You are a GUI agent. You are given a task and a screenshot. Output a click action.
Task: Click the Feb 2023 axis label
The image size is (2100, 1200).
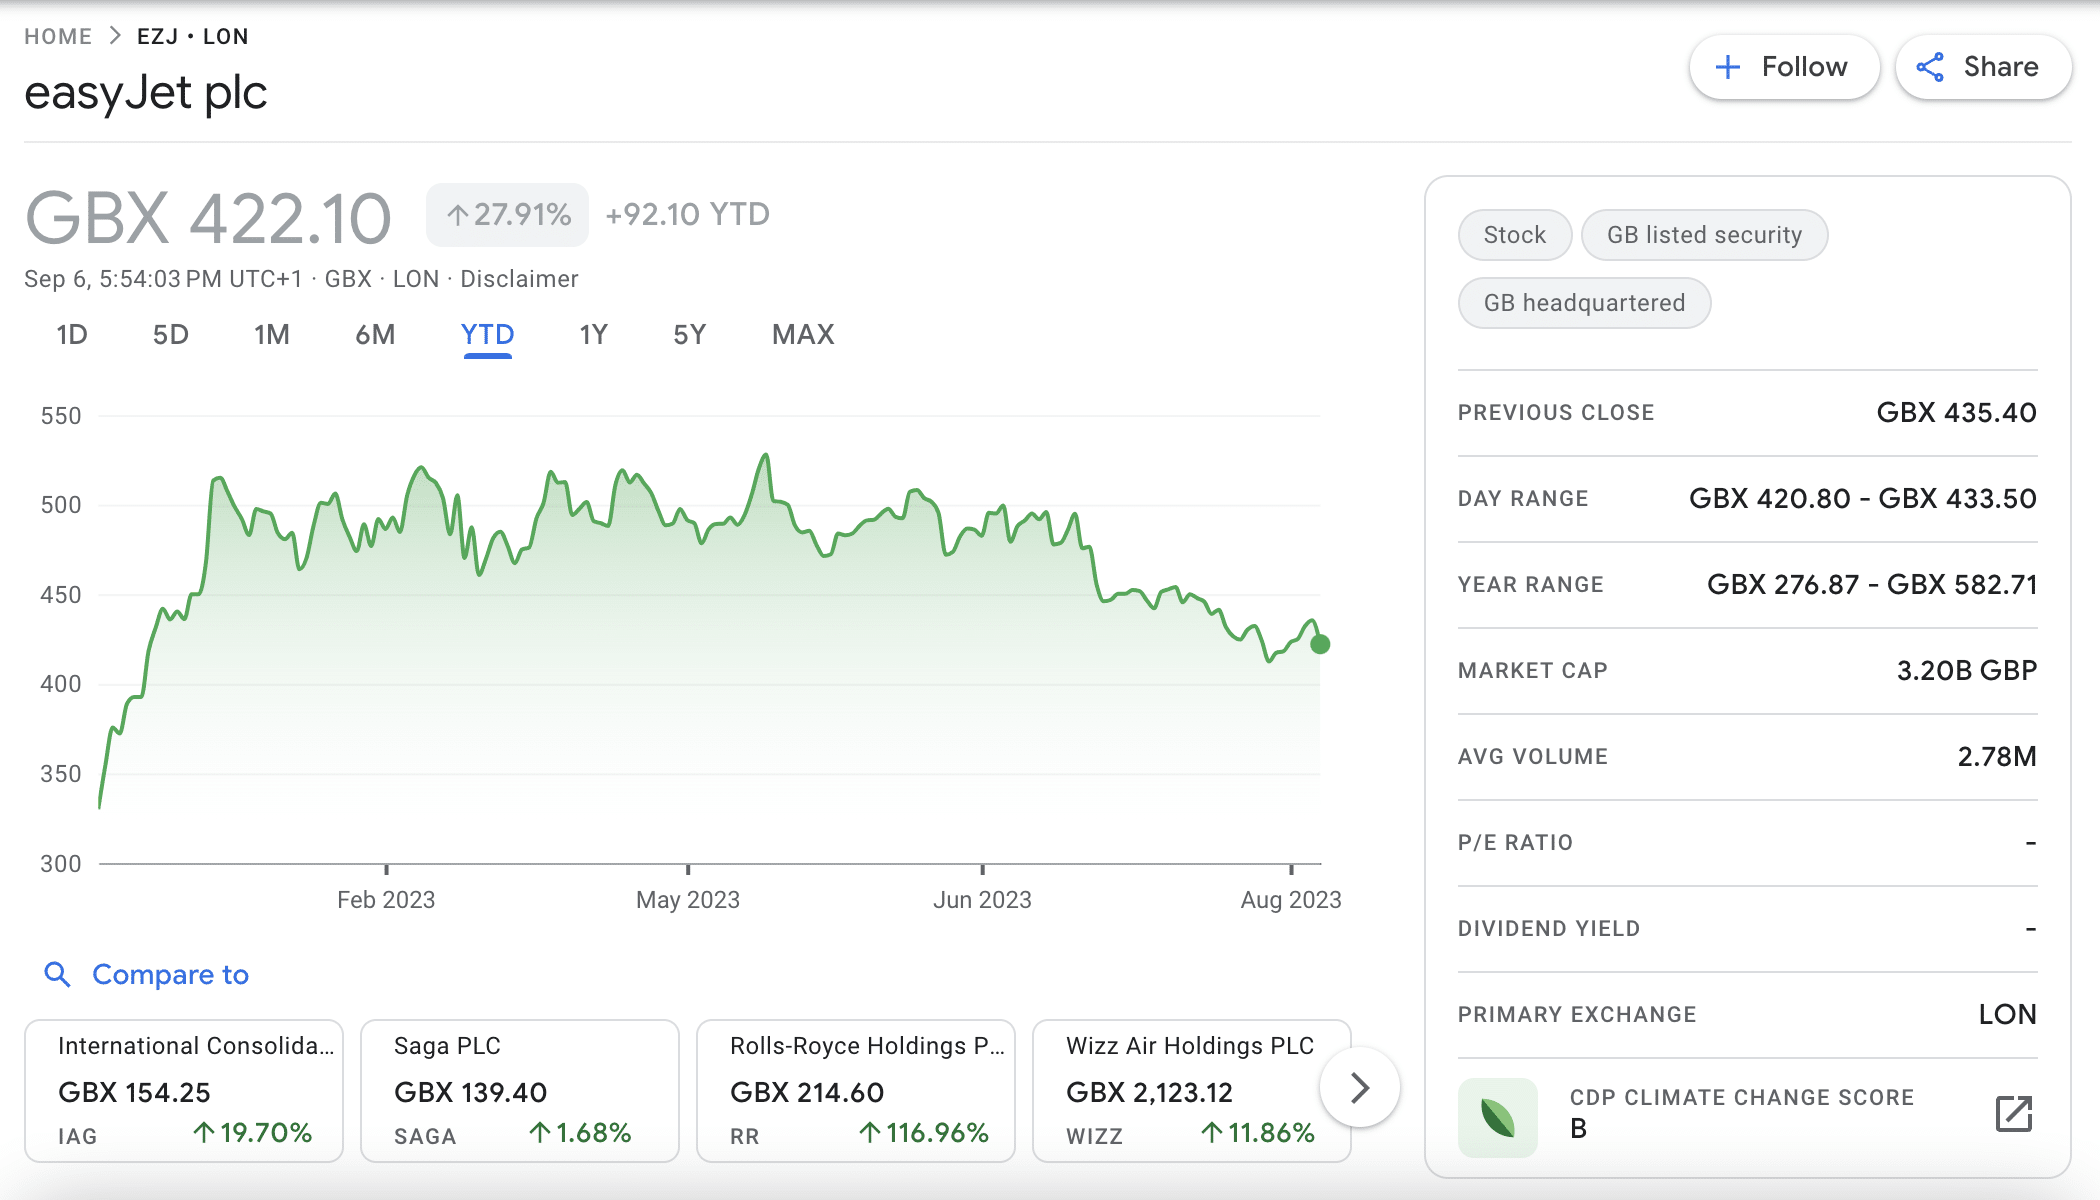point(386,900)
